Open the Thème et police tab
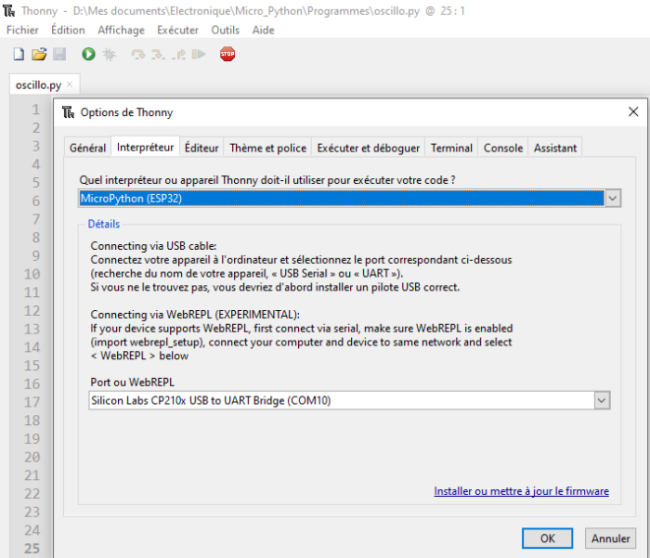This screenshot has width=650, height=558. tap(268, 148)
